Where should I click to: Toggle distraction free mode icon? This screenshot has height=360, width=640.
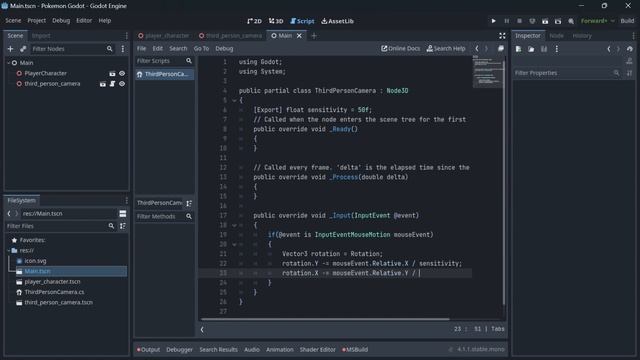[x=502, y=36]
